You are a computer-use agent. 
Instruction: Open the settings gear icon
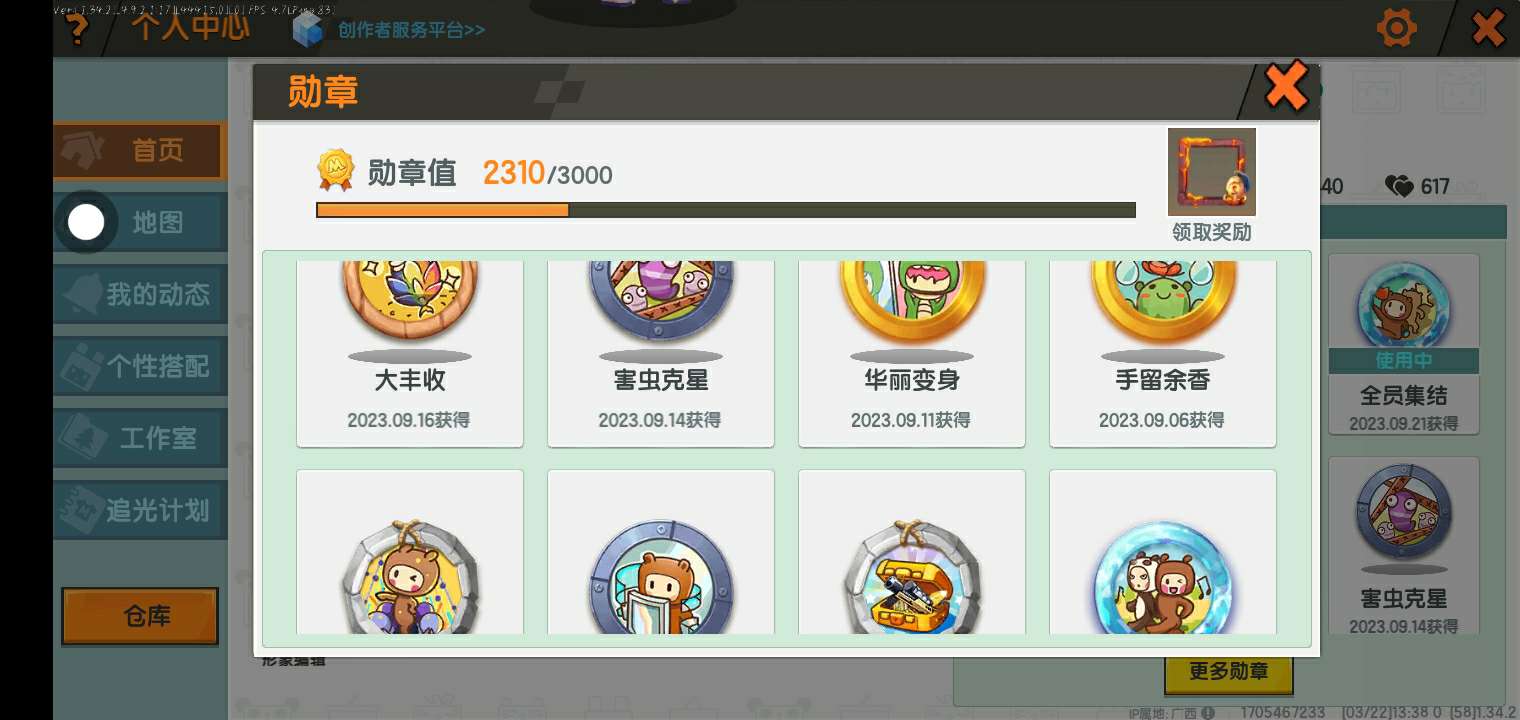point(1397,28)
